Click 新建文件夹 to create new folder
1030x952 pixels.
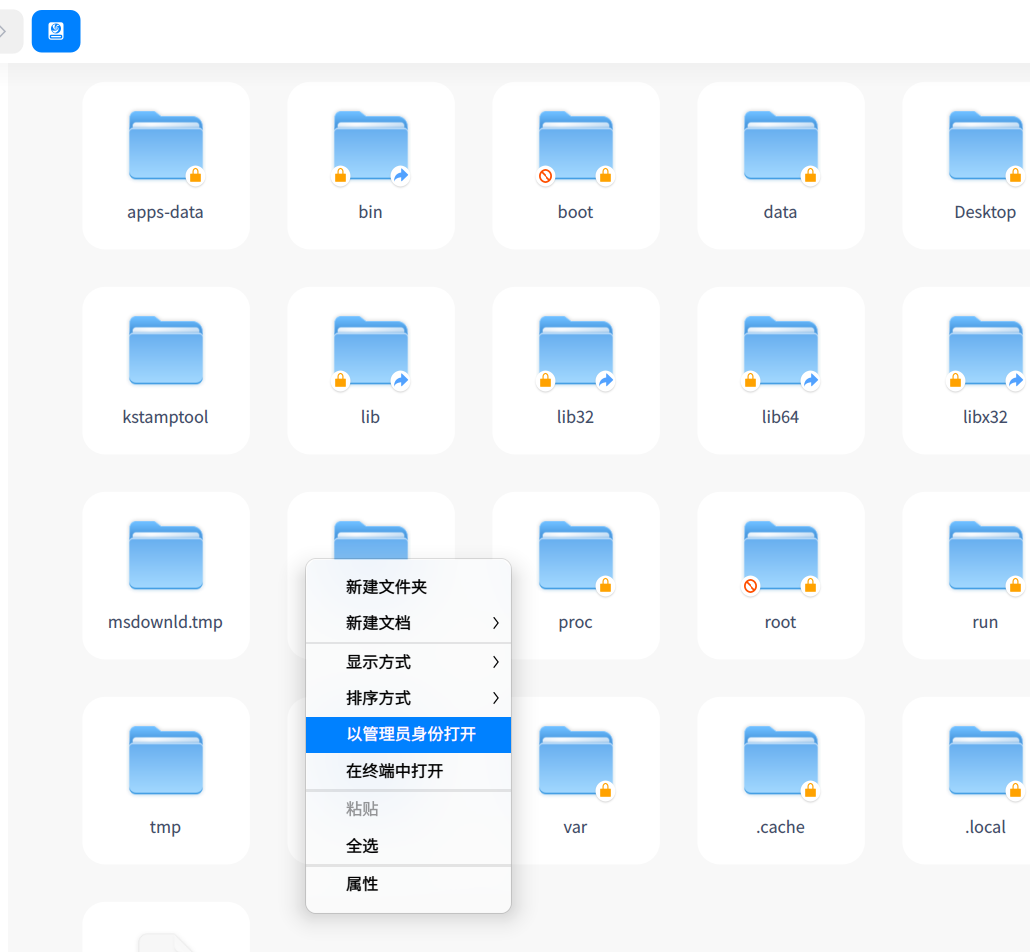click(x=408, y=588)
